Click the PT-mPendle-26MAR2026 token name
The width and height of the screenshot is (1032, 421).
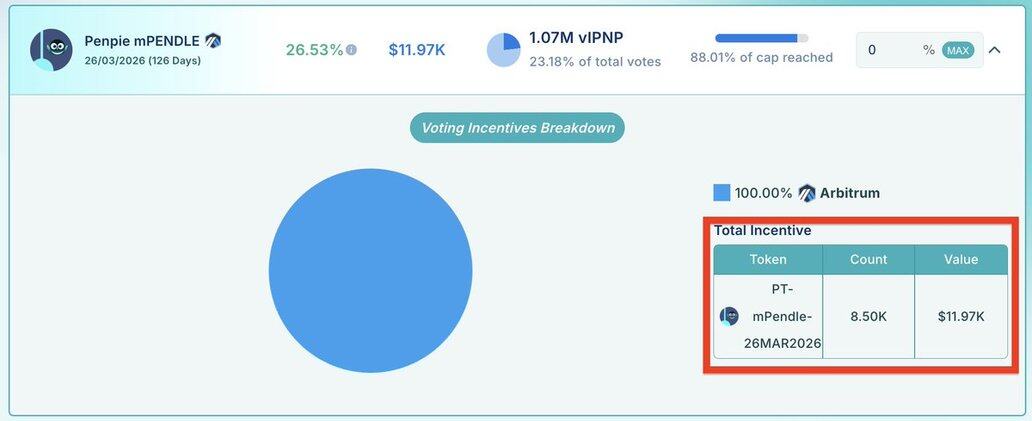782,316
